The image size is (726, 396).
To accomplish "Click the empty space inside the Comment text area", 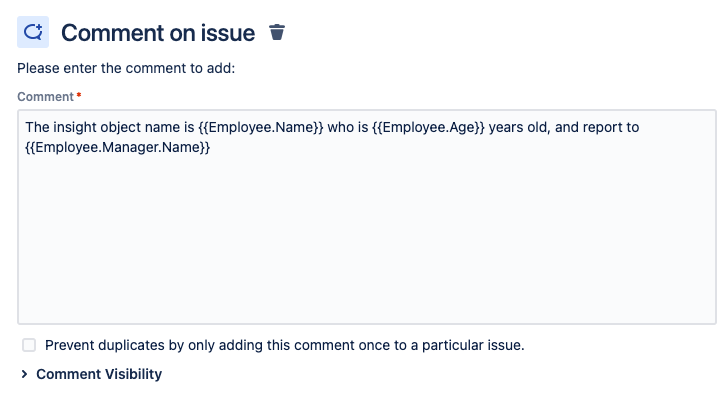I will coord(367,236).
